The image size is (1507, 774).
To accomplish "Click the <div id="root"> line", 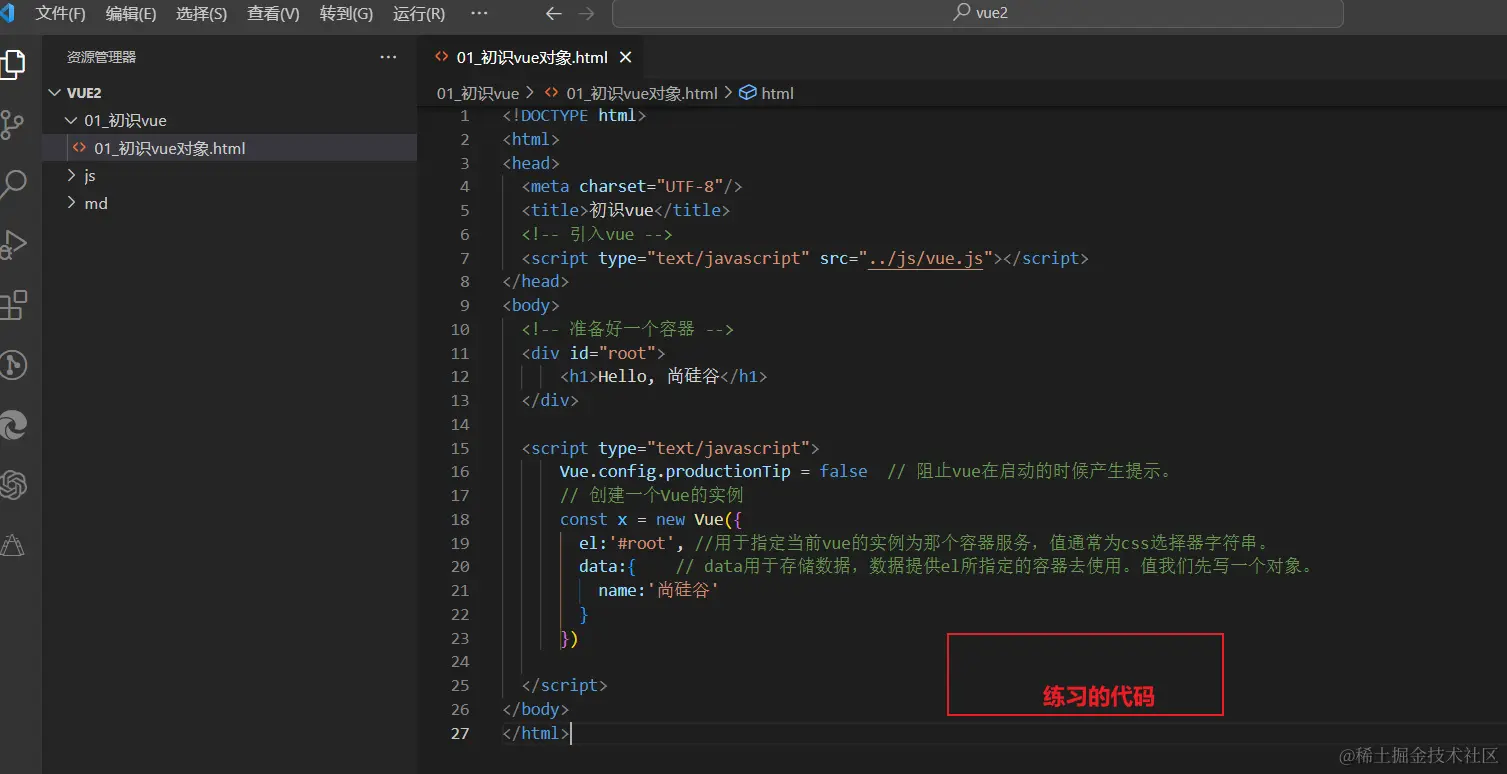I will click(593, 353).
